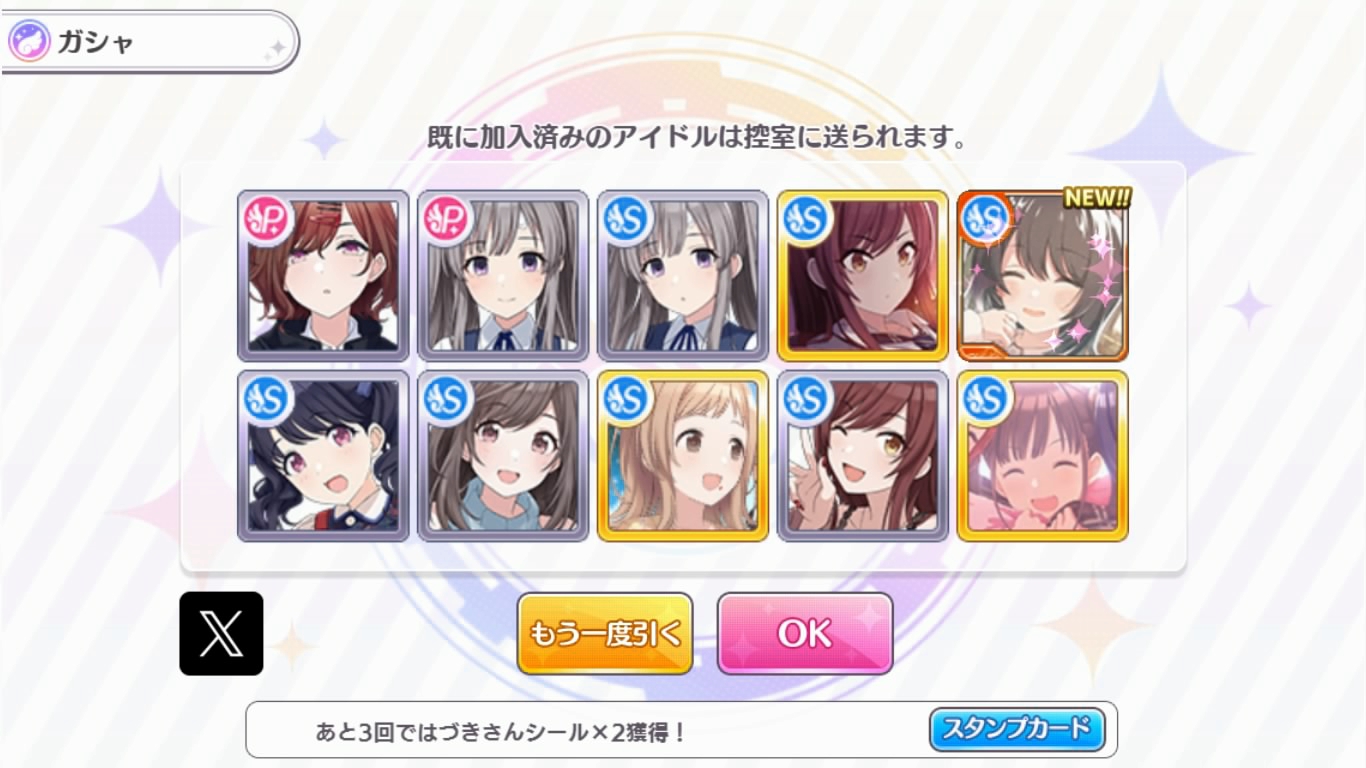The height and width of the screenshot is (768, 1366).
Task: Open the red-haired P card with hairclip
Action: click(x=323, y=276)
